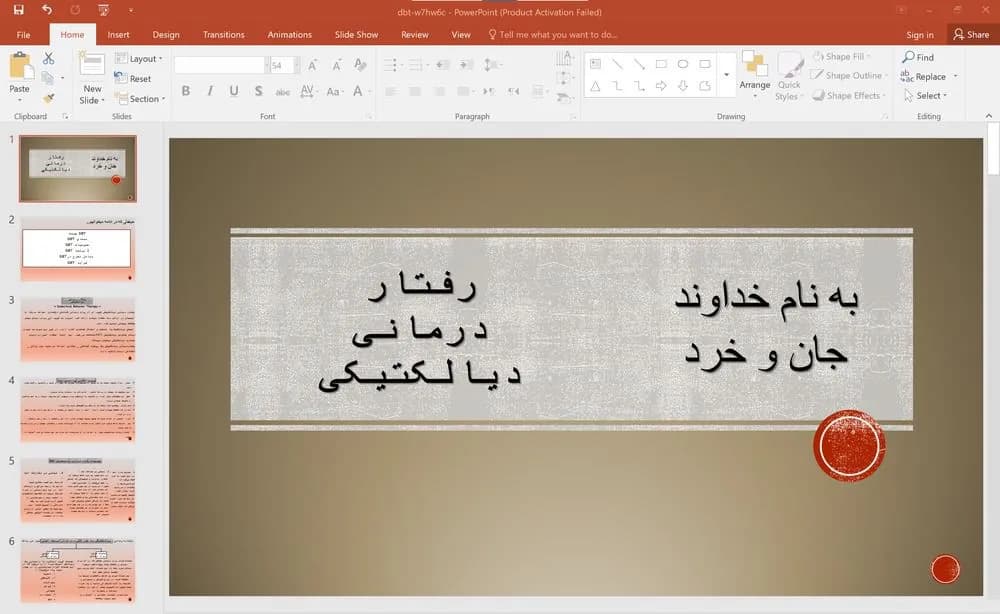1000x614 pixels.
Task: Click Shape Effects
Action: [848, 95]
